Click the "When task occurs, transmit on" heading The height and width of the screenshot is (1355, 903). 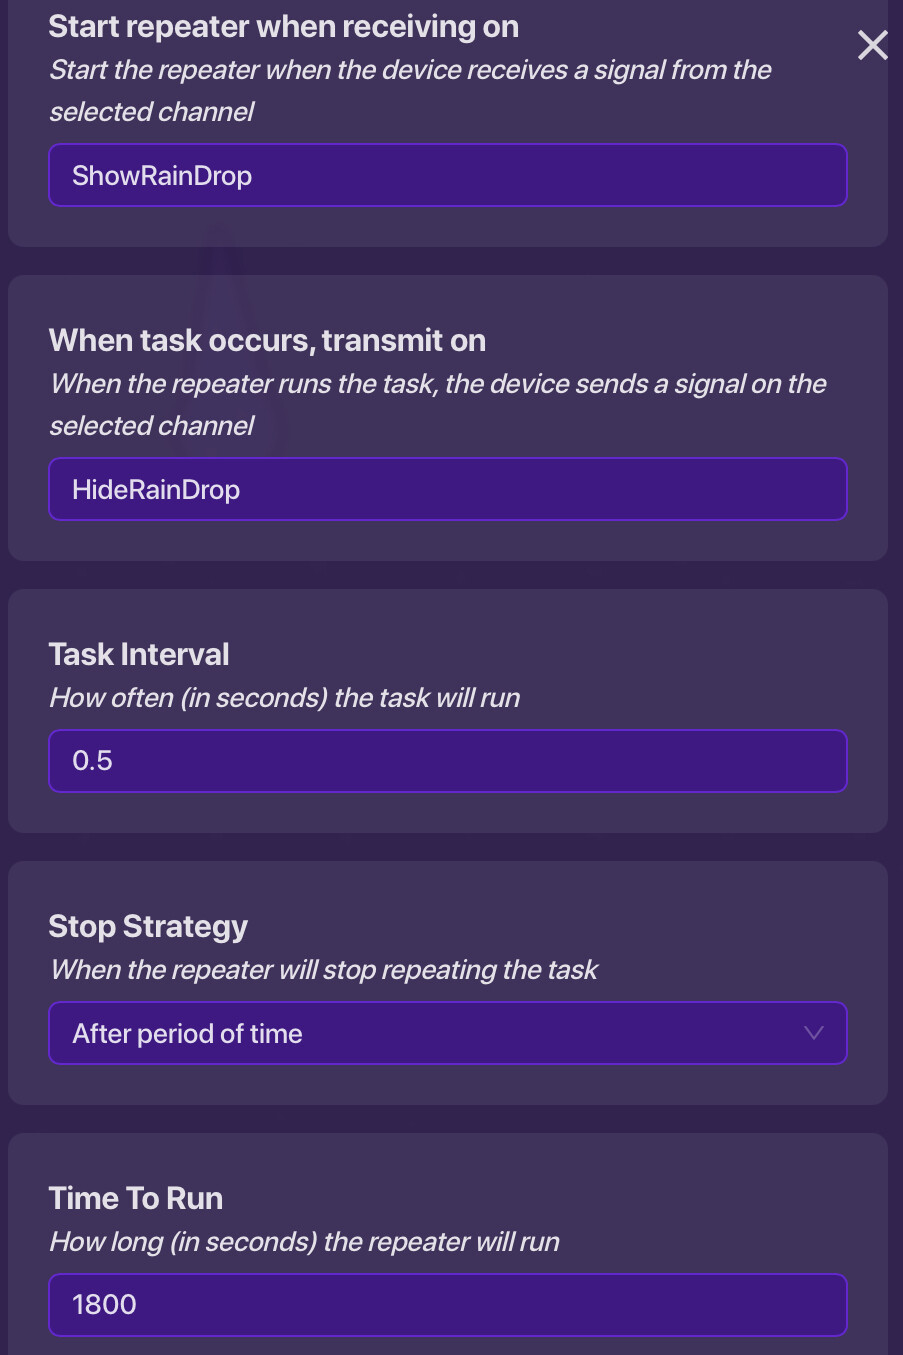pyautogui.click(x=267, y=341)
